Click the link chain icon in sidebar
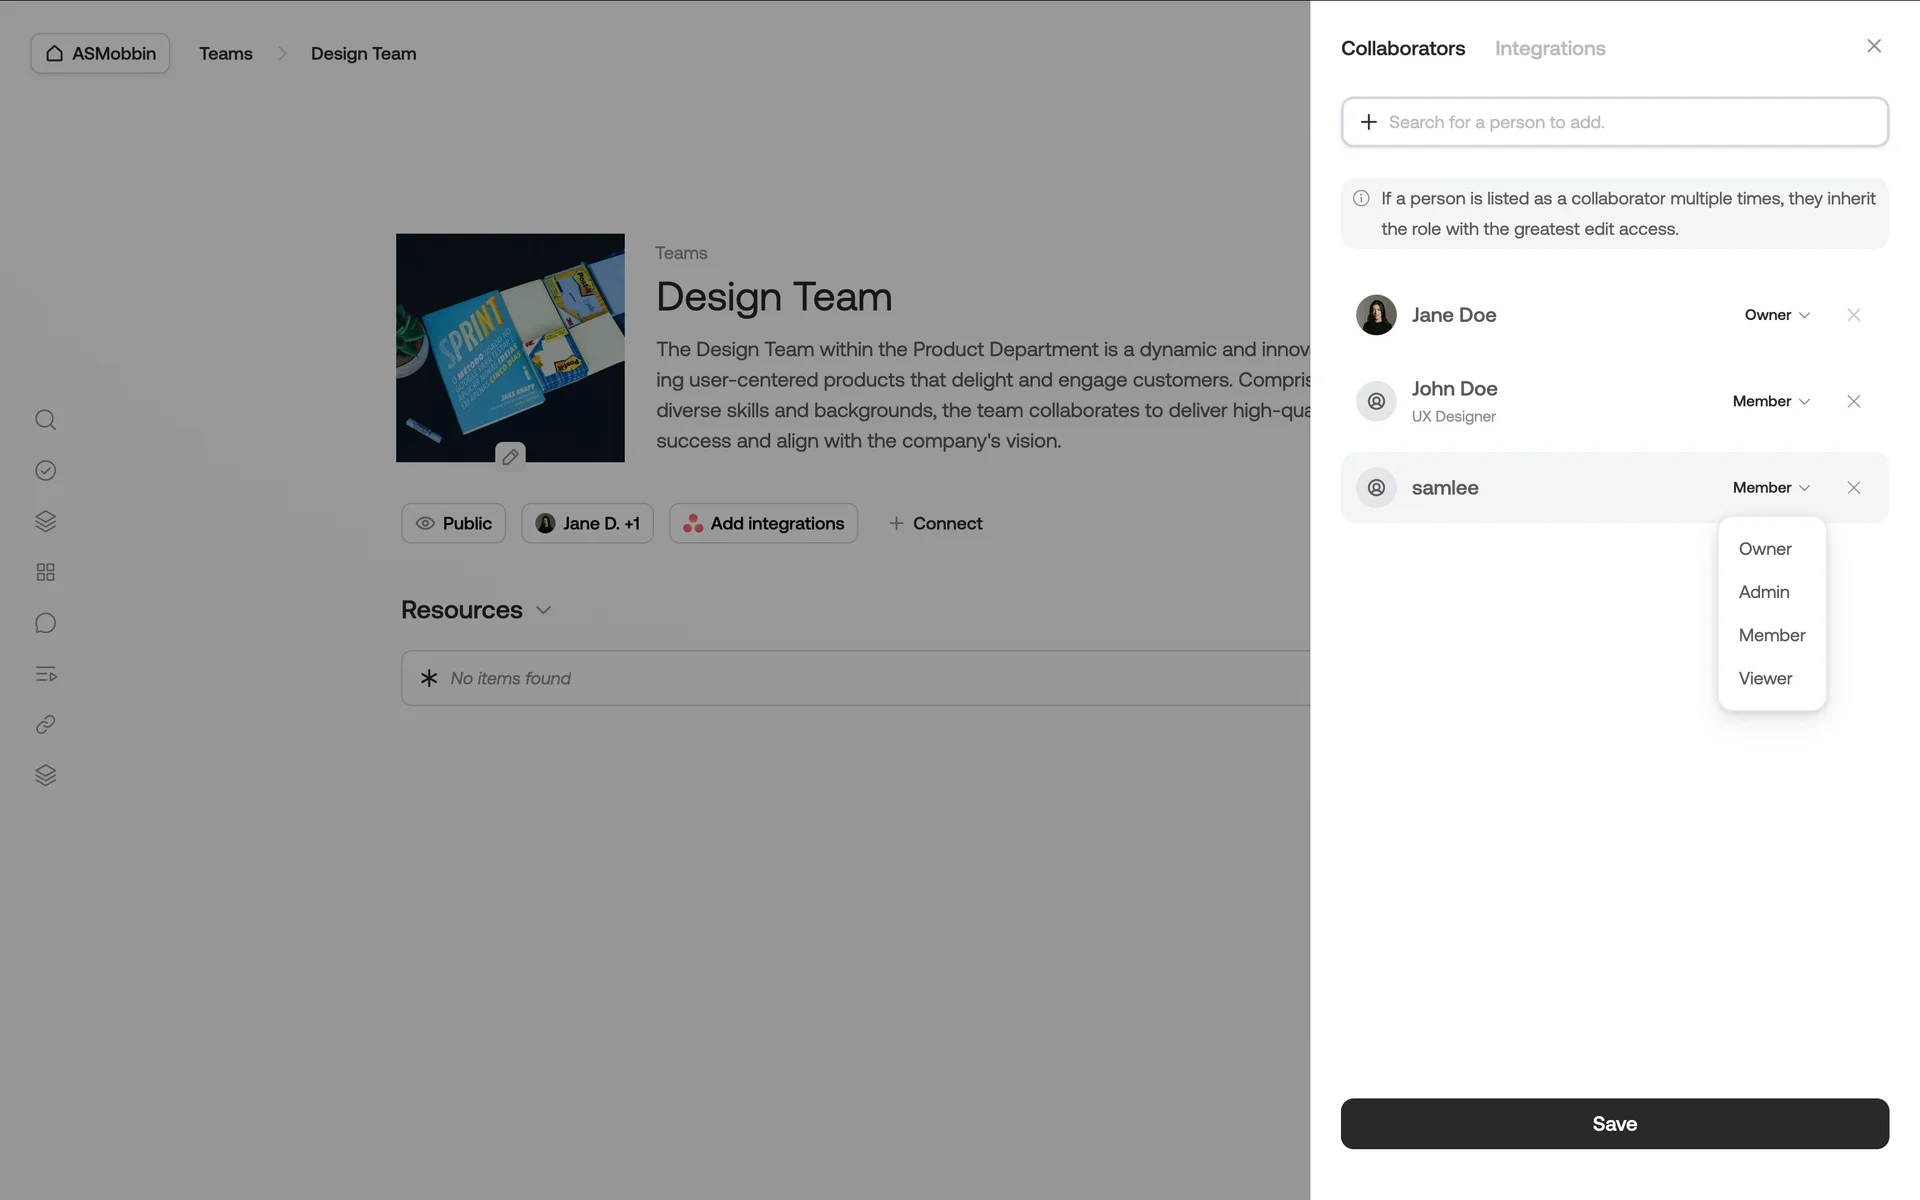1920x1200 pixels. [x=45, y=725]
